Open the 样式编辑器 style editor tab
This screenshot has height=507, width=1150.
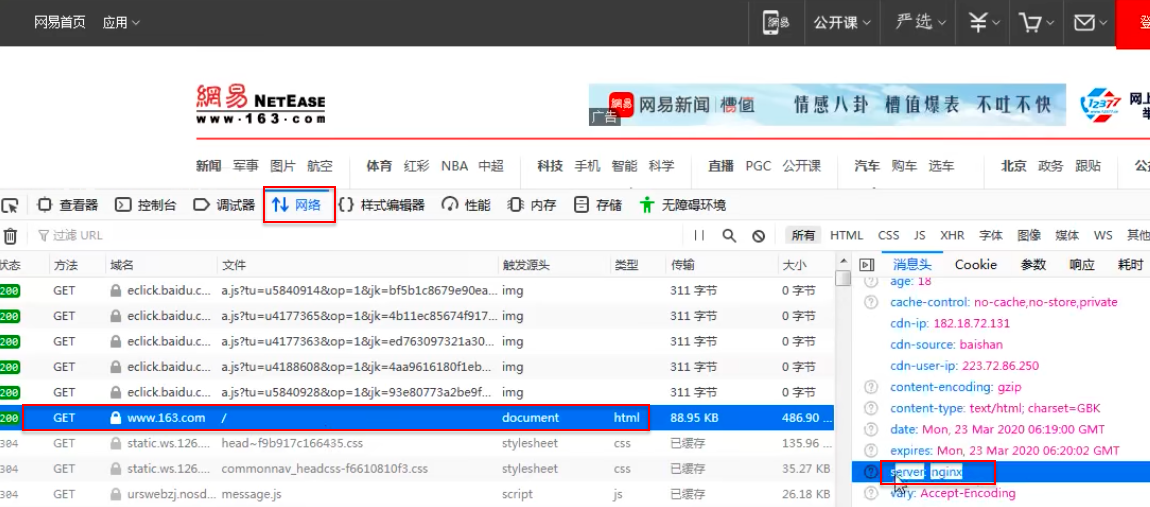[381, 205]
